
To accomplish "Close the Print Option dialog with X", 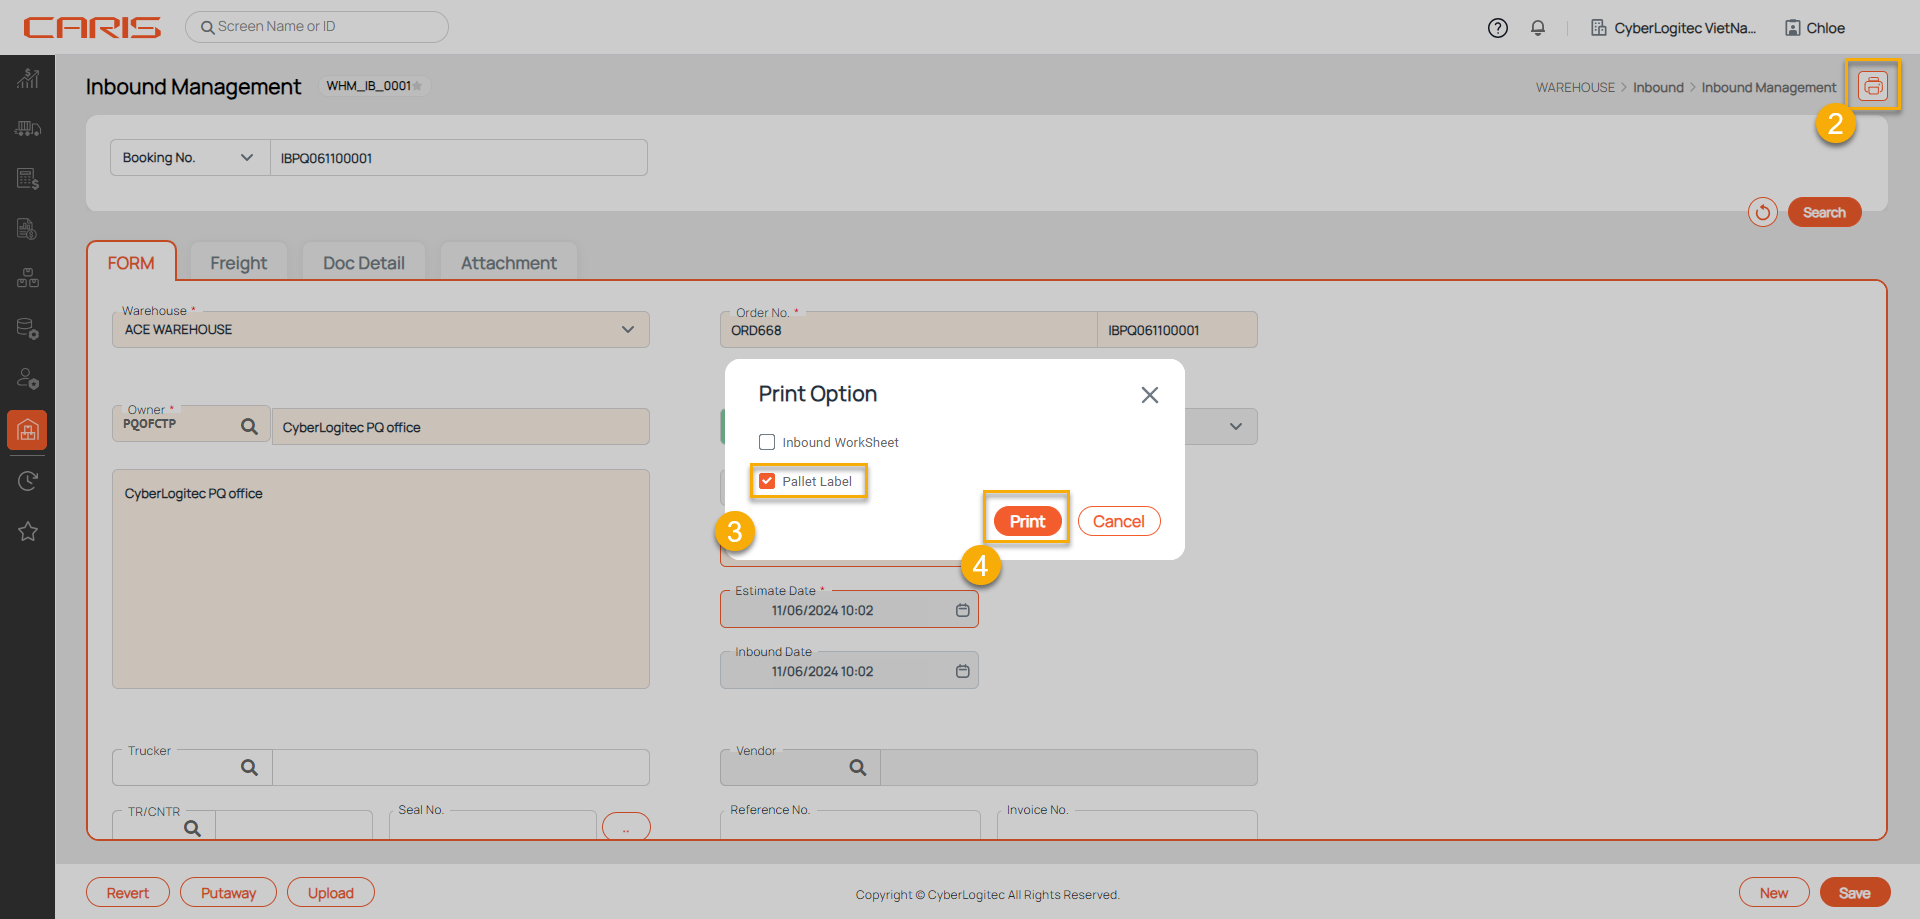I will coord(1149,395).
